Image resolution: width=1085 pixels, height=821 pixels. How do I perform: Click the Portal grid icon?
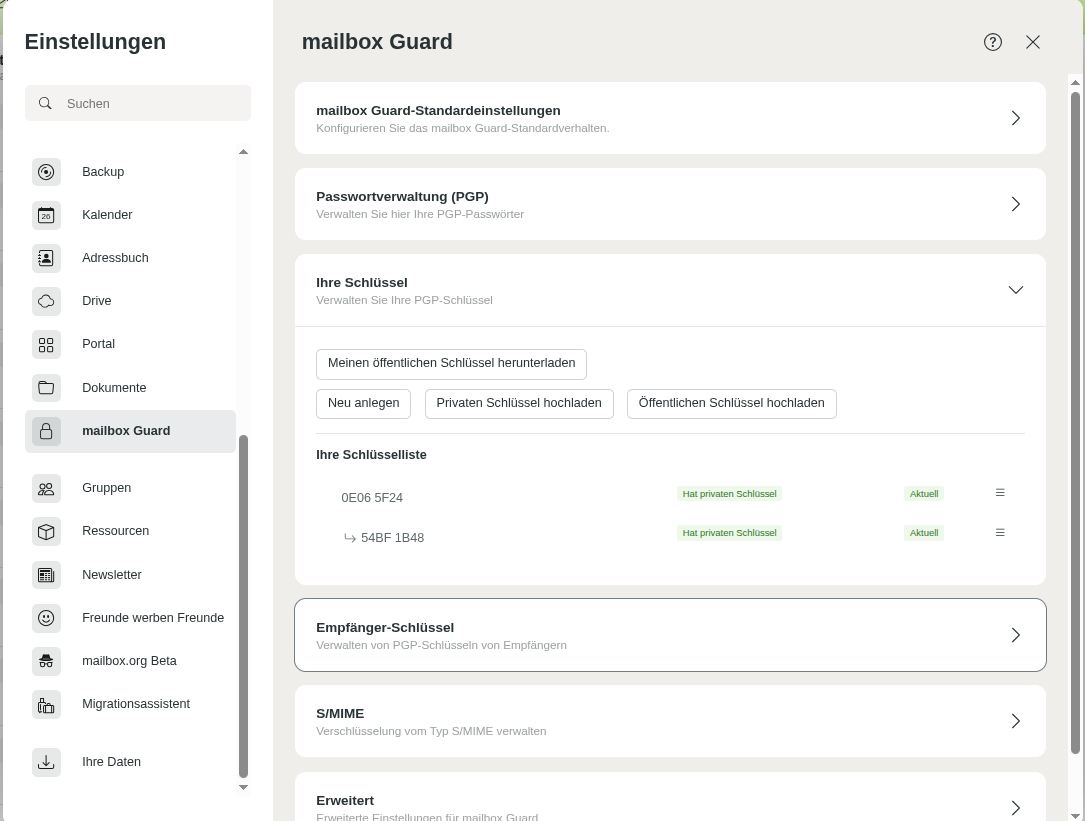pyautogui.click(x=46, y=345)
